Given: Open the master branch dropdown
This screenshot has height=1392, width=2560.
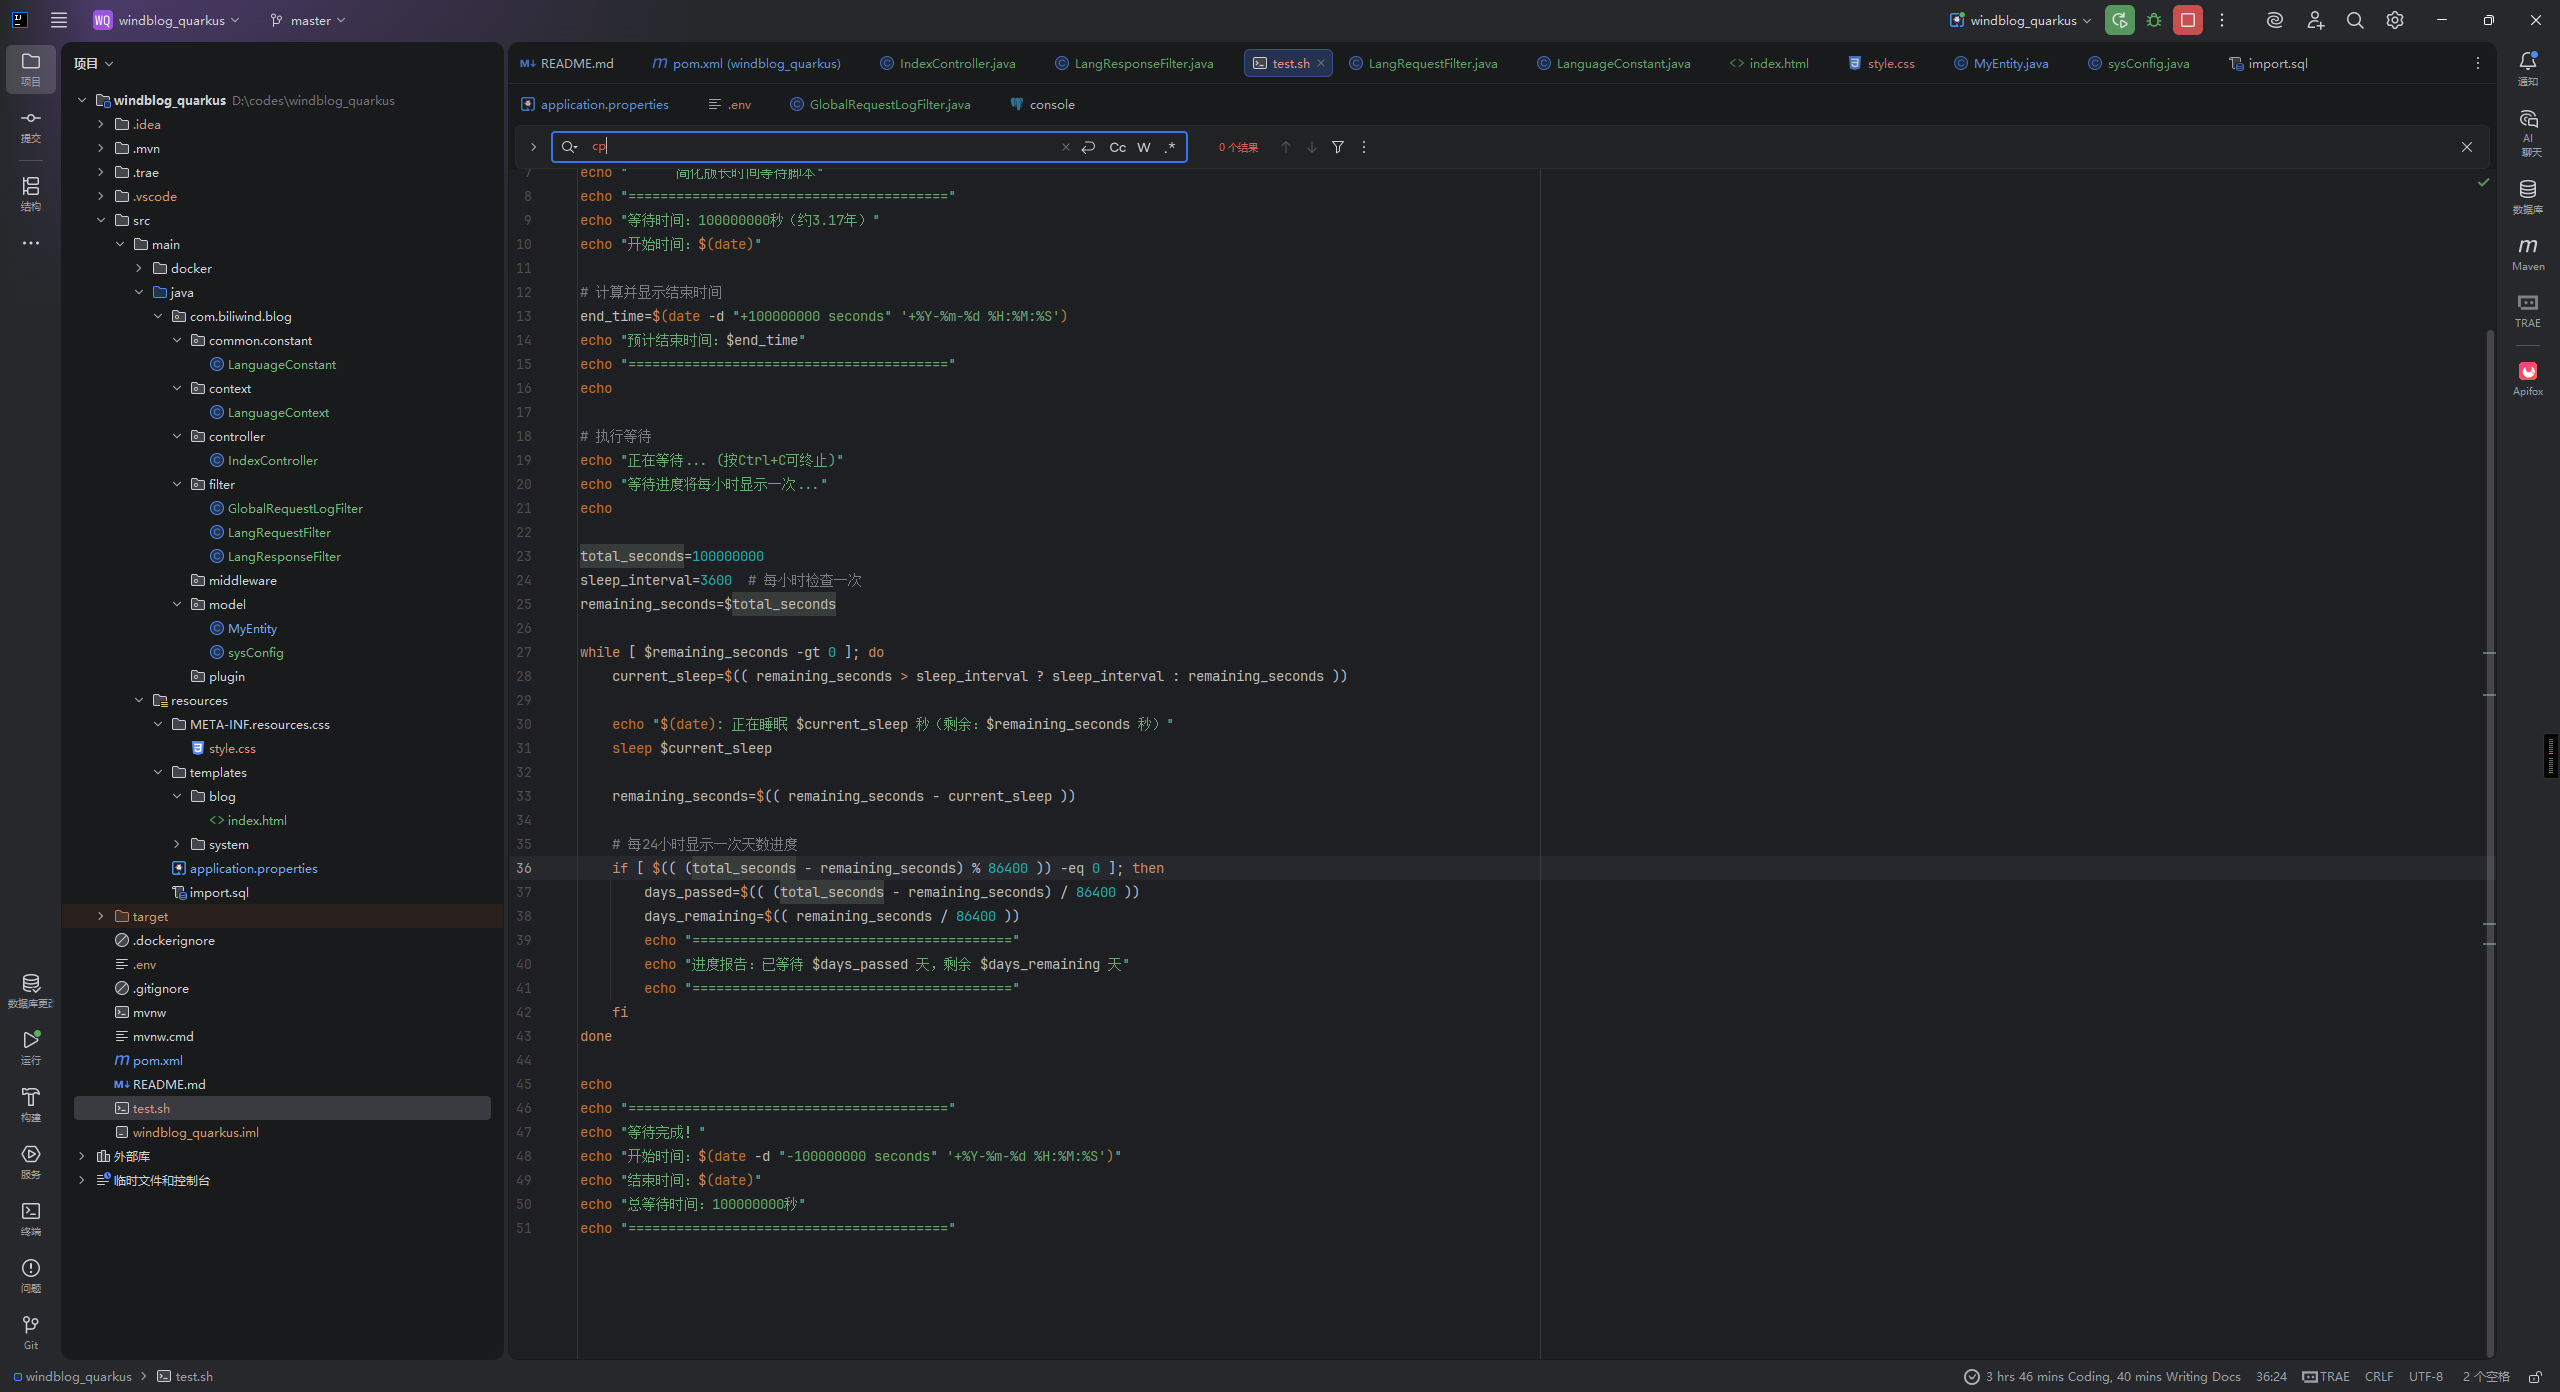Looking at the screenshot, I should [308, 20].
